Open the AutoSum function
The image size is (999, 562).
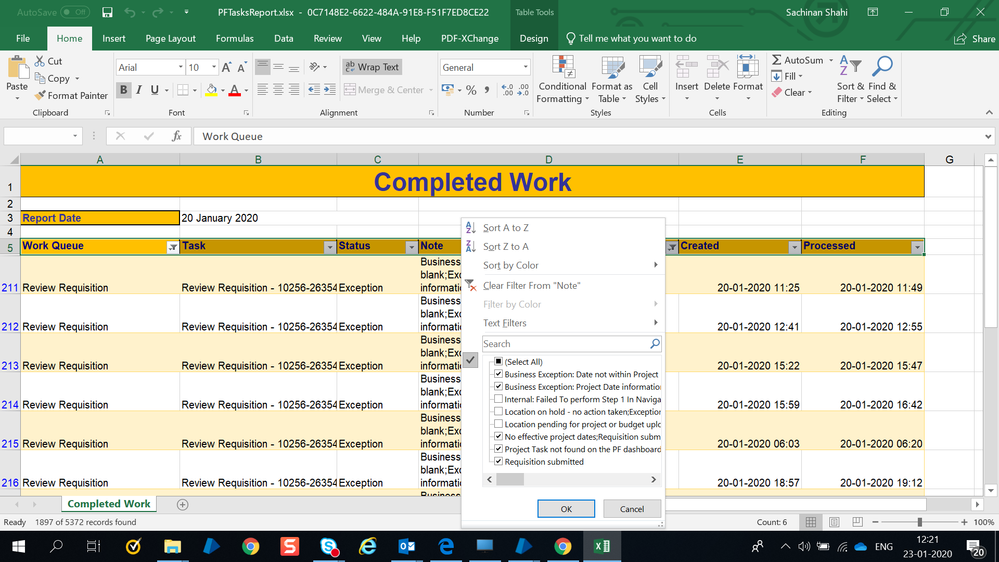point(797,60)
